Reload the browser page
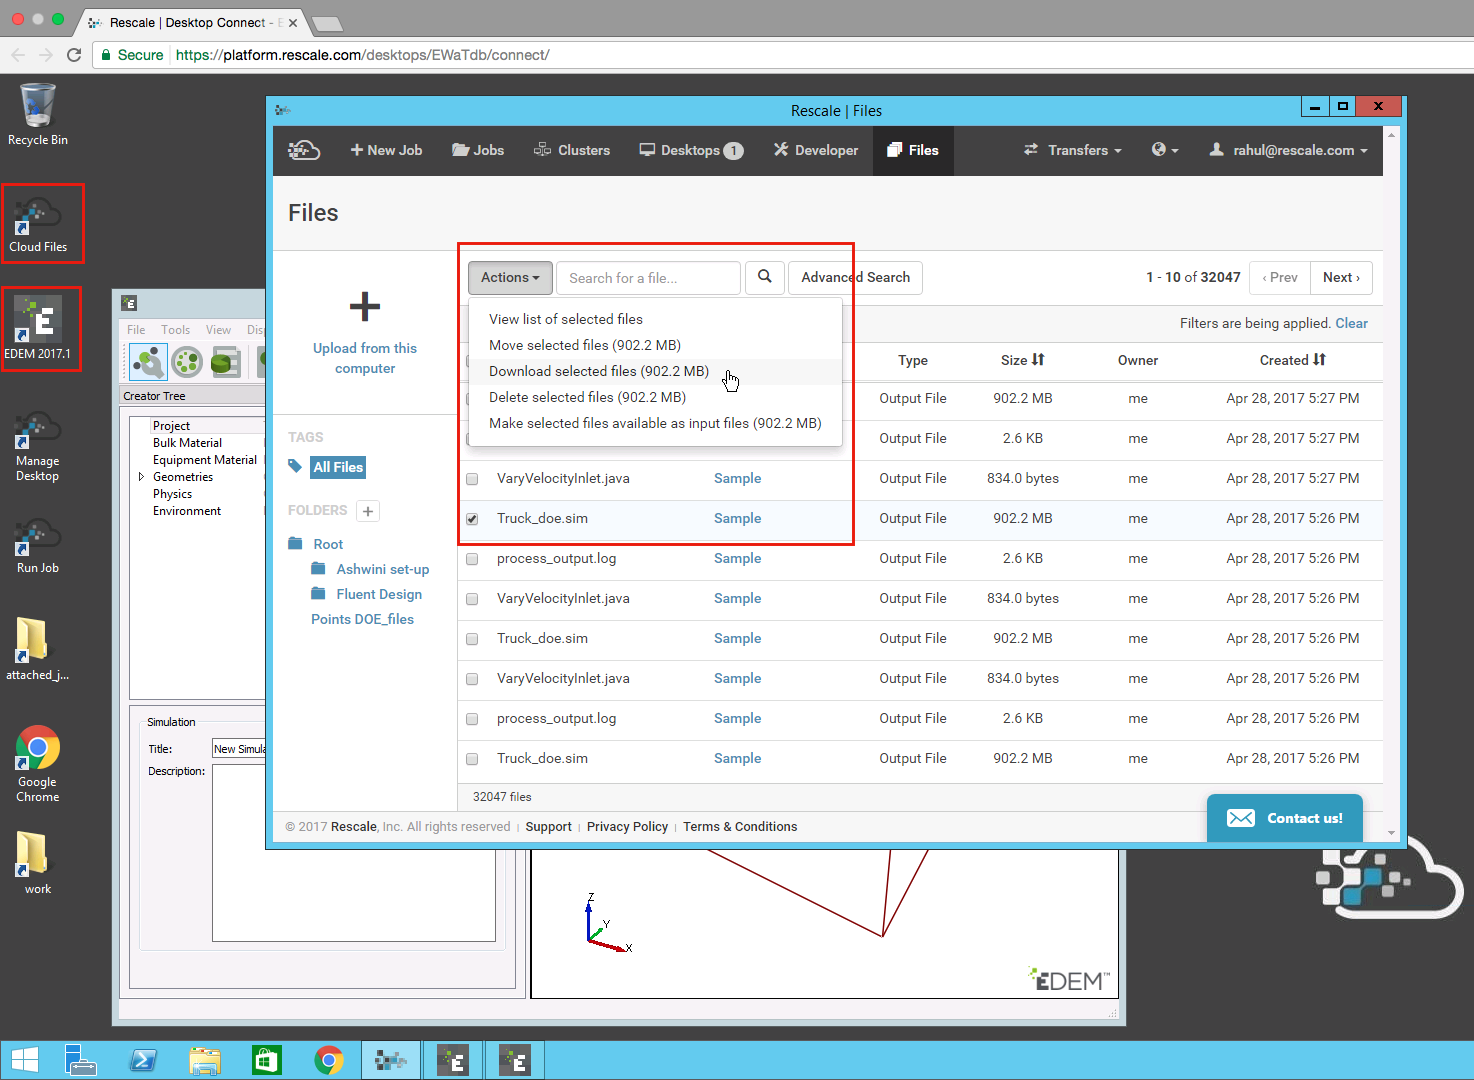This screenshot has height=1080, width=1474. click(x=74, y=55)
